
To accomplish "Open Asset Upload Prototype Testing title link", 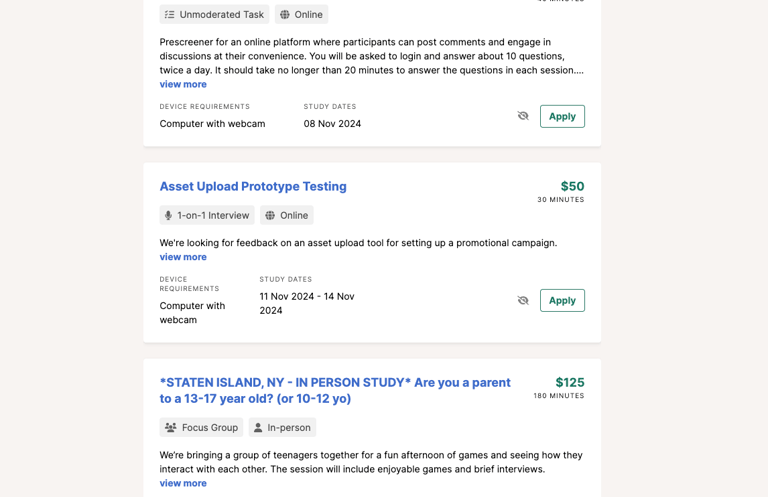I will coord(253,187).
